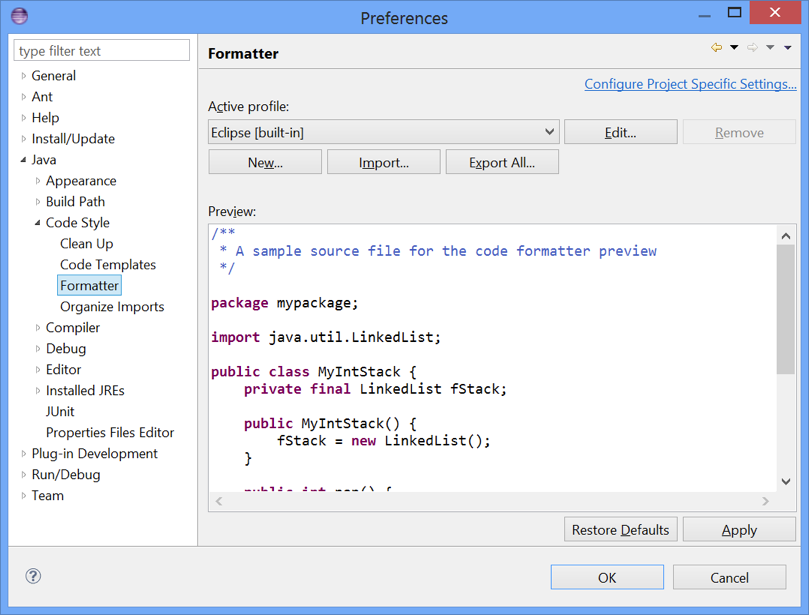Open Code Templates preference page
Viewport: 809px width, 615px height.
pyautogui.click(x=108, y=265)
